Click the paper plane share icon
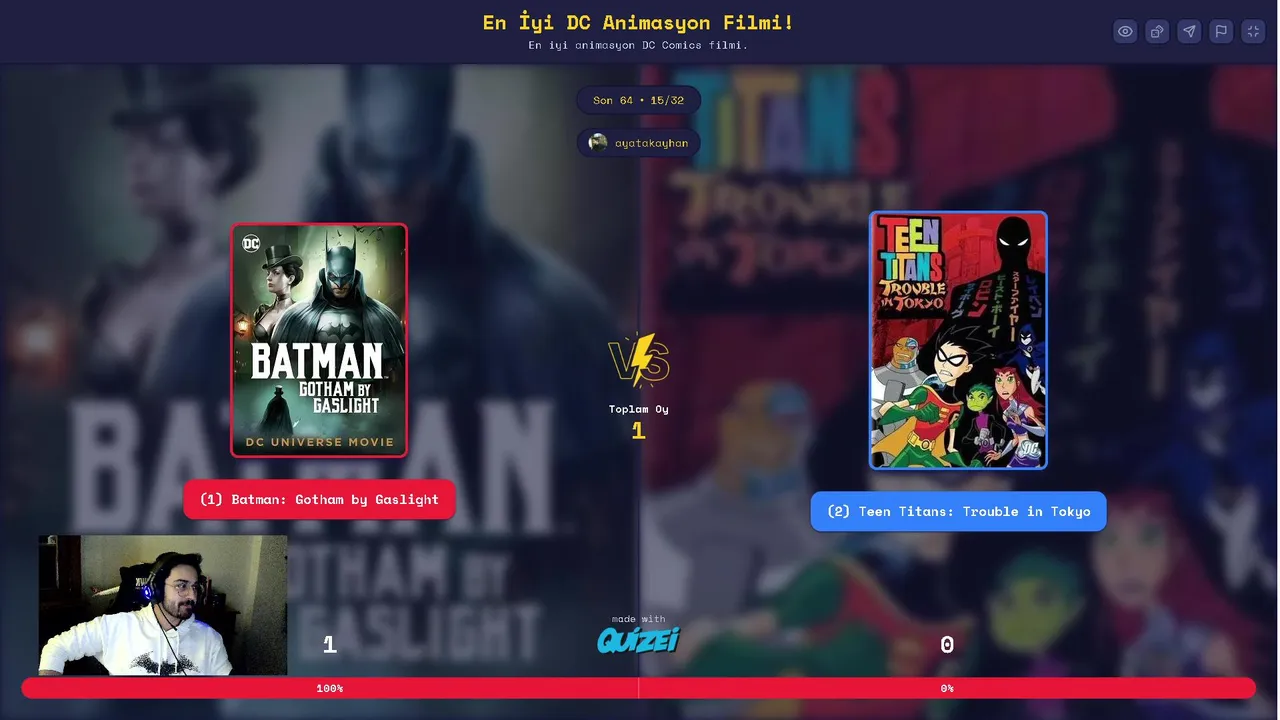This screenshot has width=1280, height=720. coord(1189,32)
